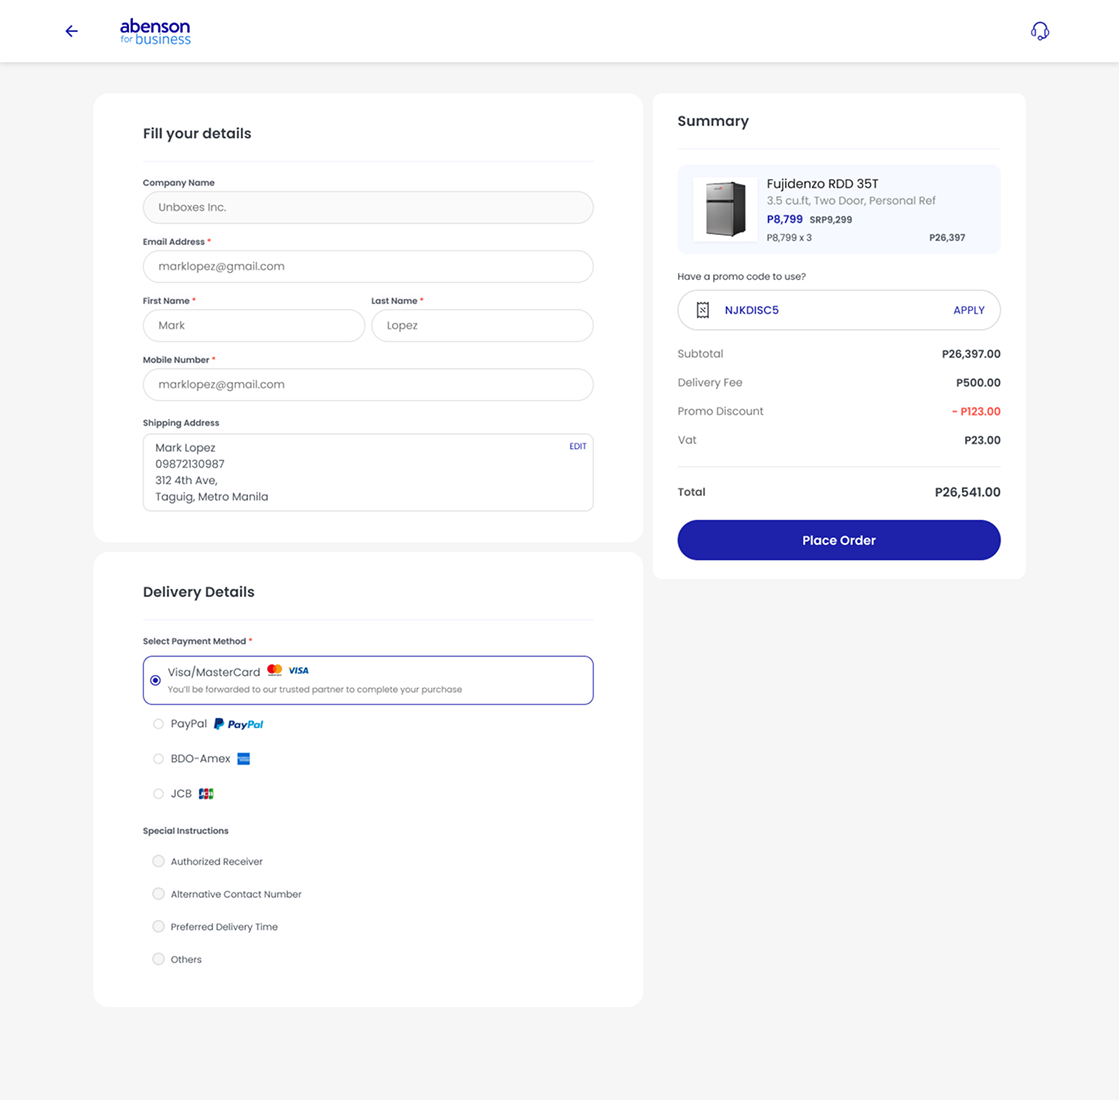Screen dimensions: 1119x1101
Task: Click the shipping address text box
Action: [368, 472]
